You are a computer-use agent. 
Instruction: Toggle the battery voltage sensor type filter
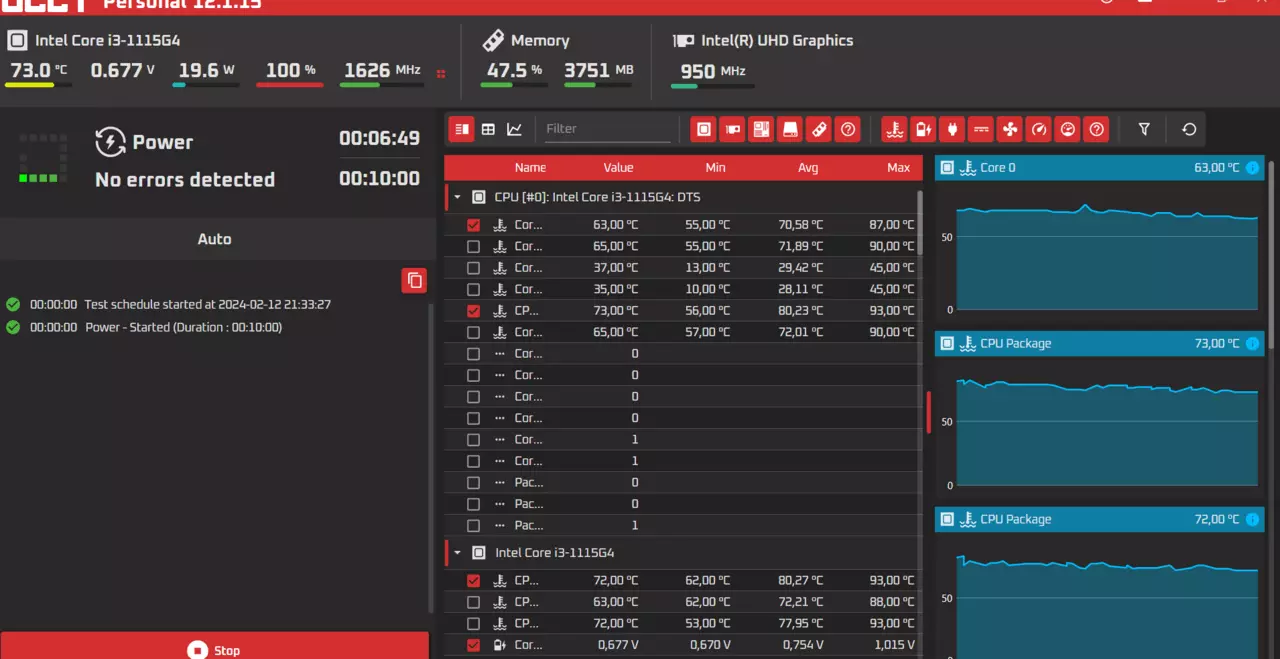[x=923, y=129]
